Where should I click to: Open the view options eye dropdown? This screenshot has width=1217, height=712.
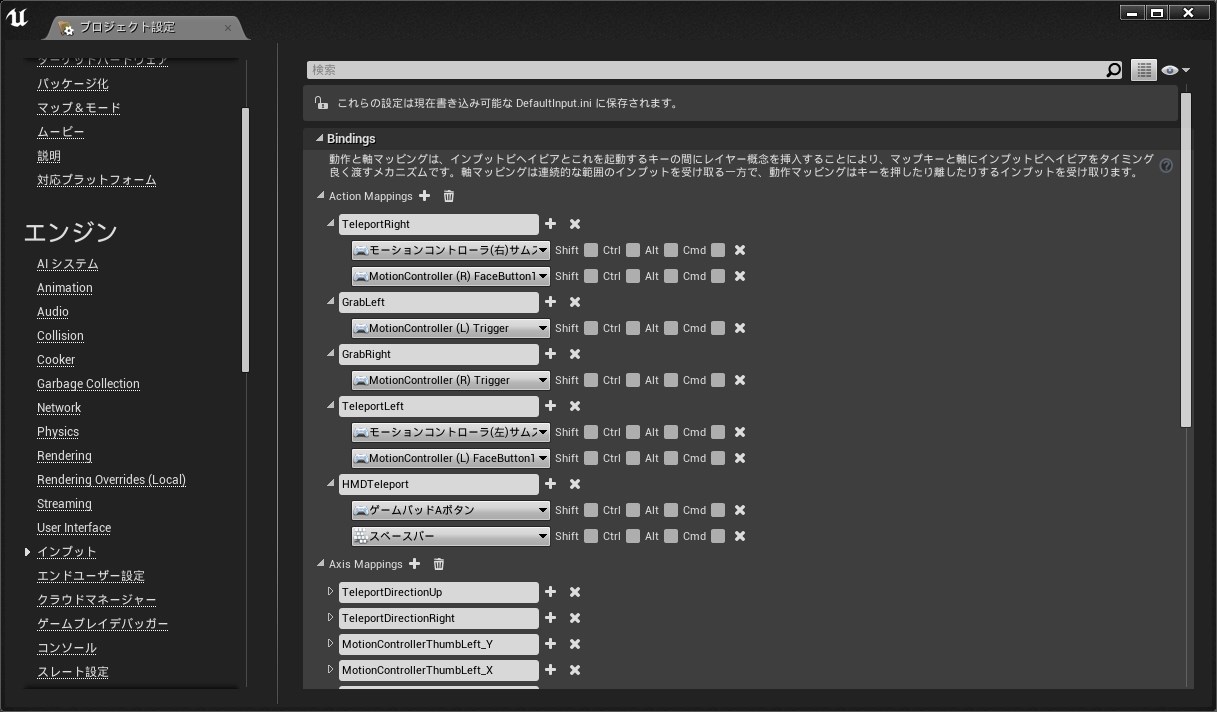[1176, 70]
